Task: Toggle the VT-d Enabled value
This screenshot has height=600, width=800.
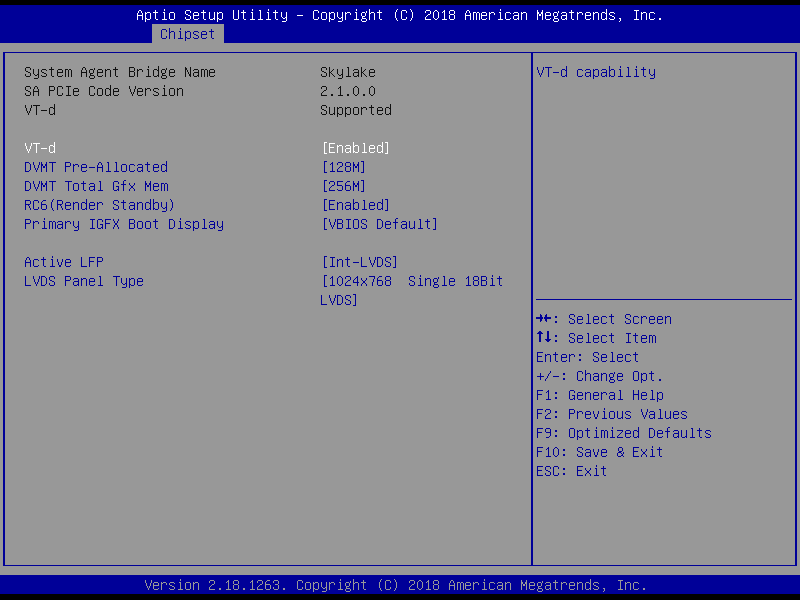Action: pos(355,148)
